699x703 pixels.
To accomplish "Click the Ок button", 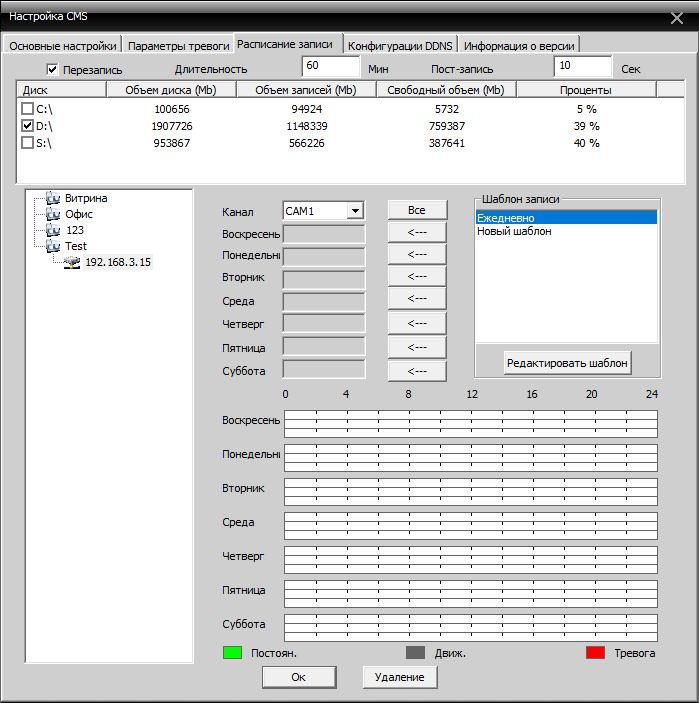I will coord(299,677).
